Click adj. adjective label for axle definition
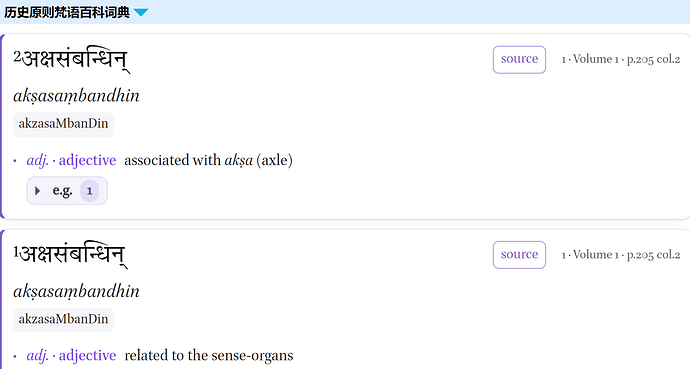Viewport: 690px width, 369px height. point(71,160)
